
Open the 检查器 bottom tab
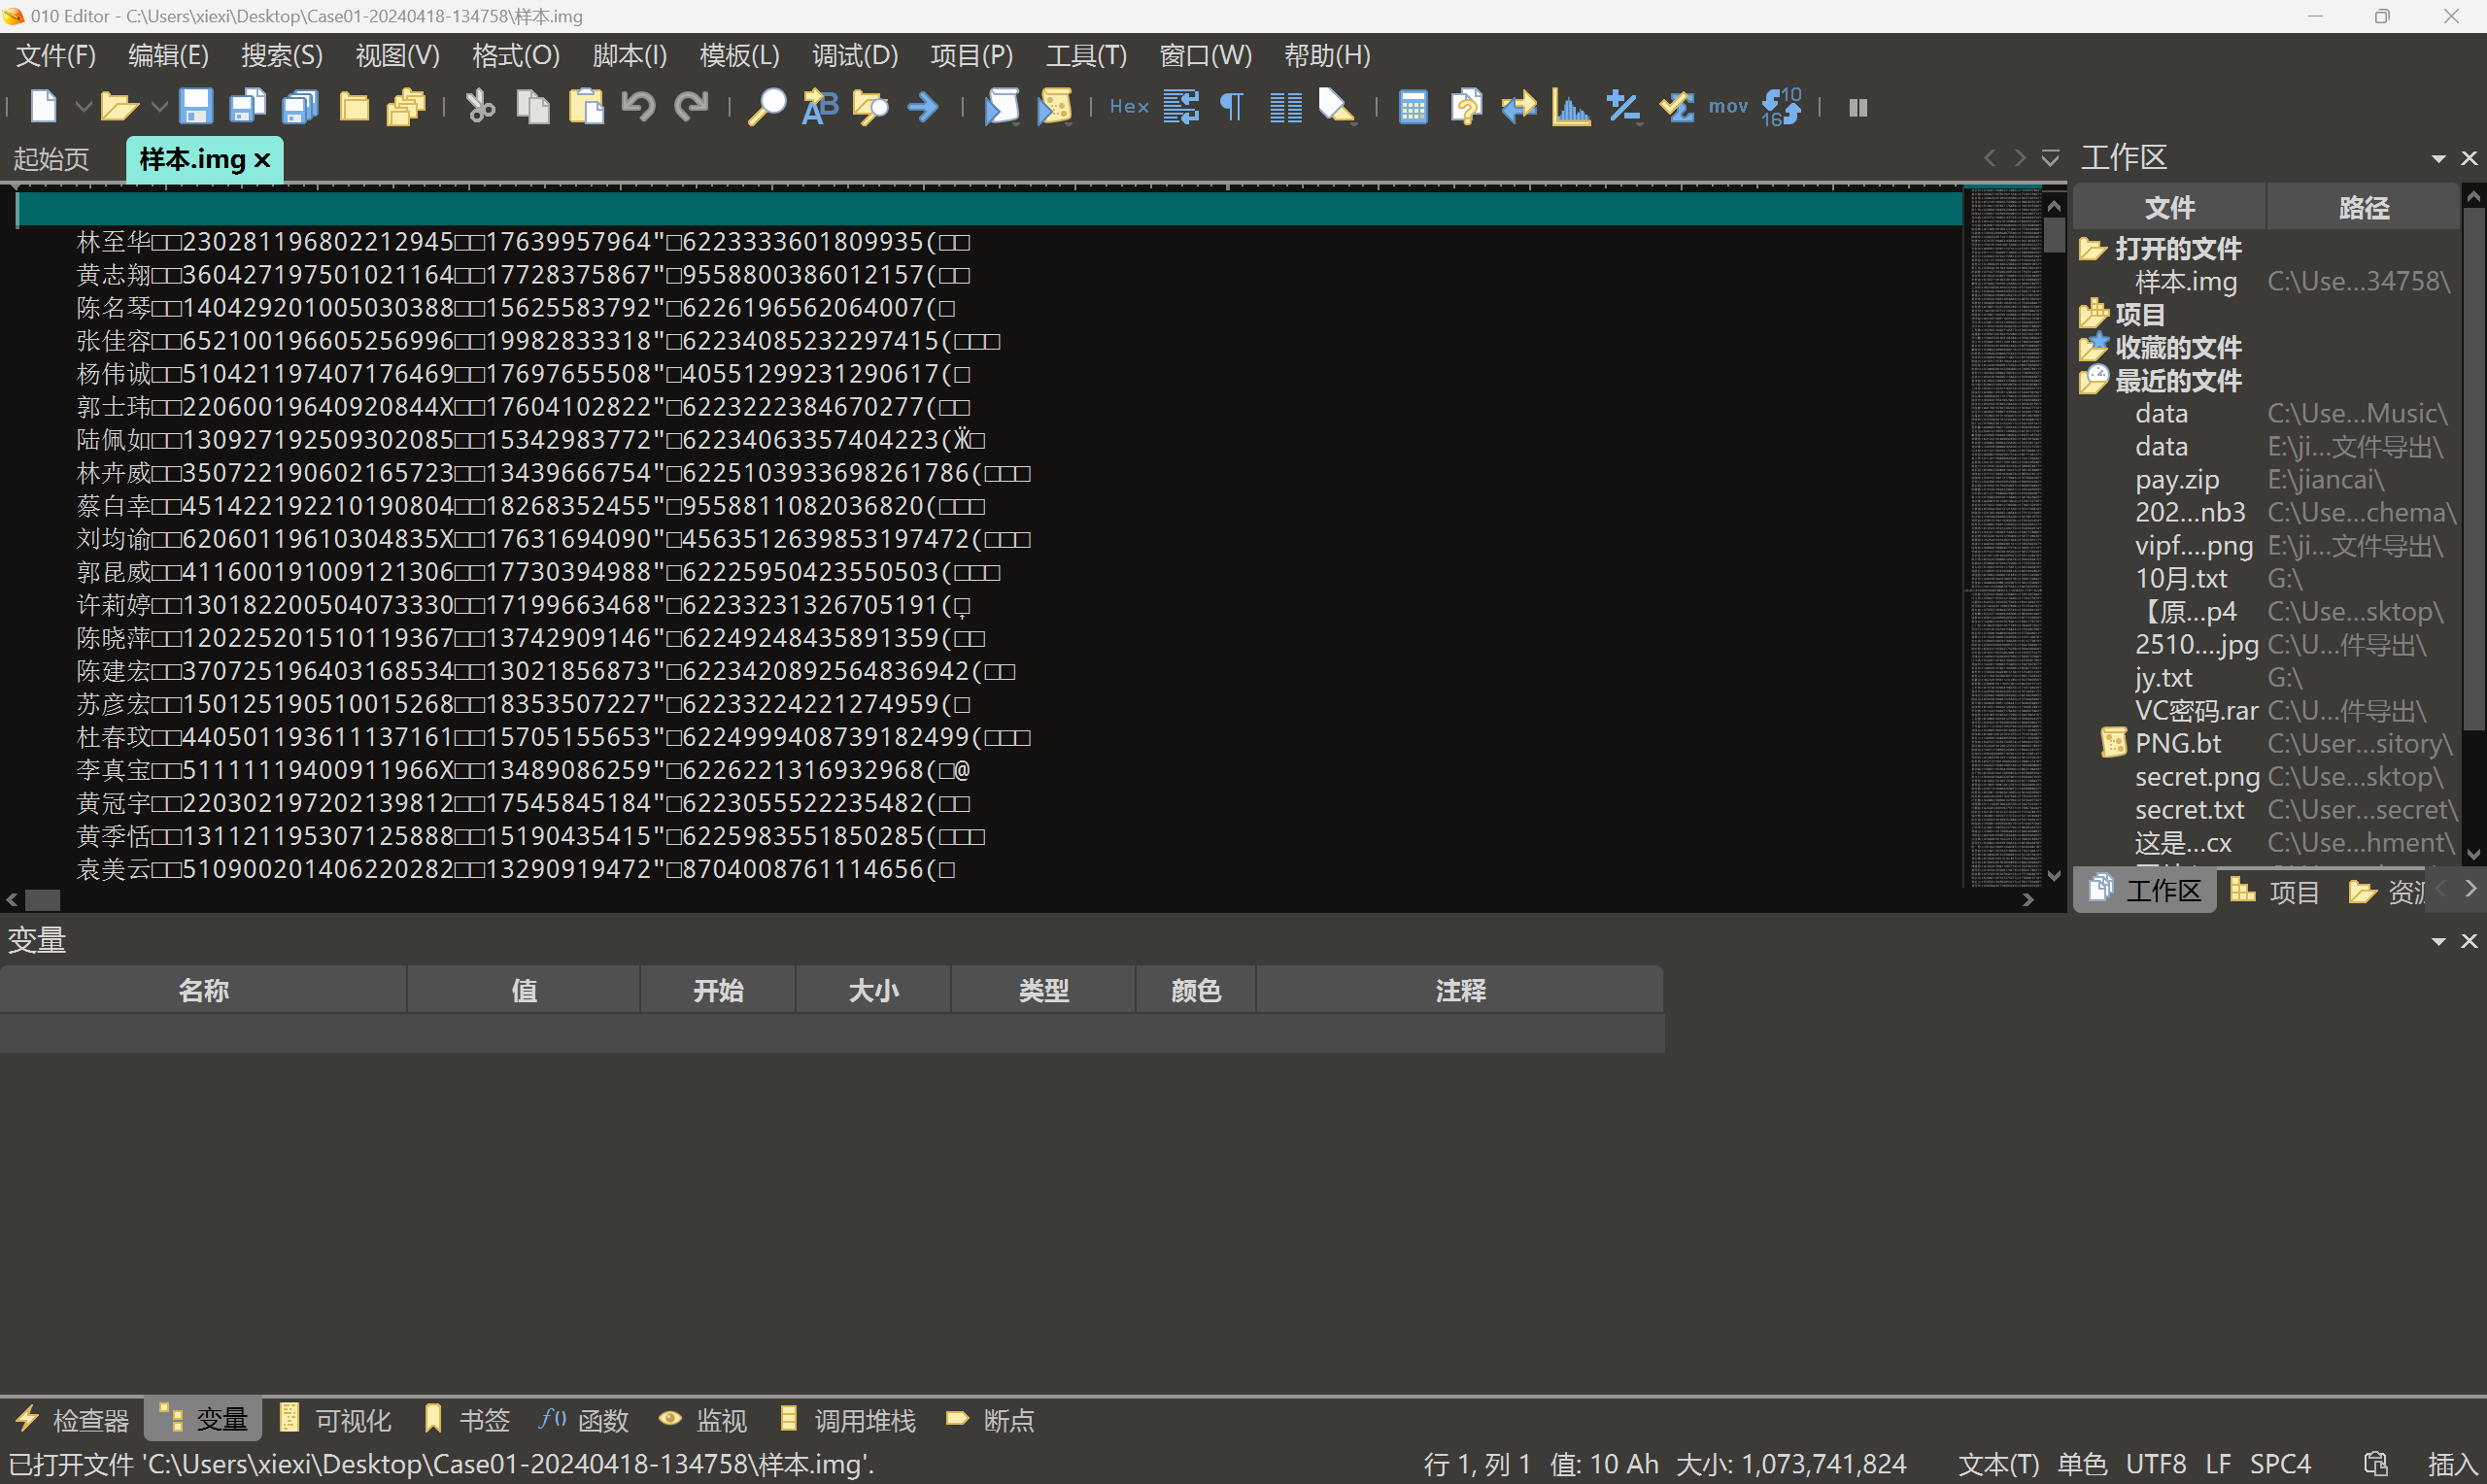(72, 1419)
